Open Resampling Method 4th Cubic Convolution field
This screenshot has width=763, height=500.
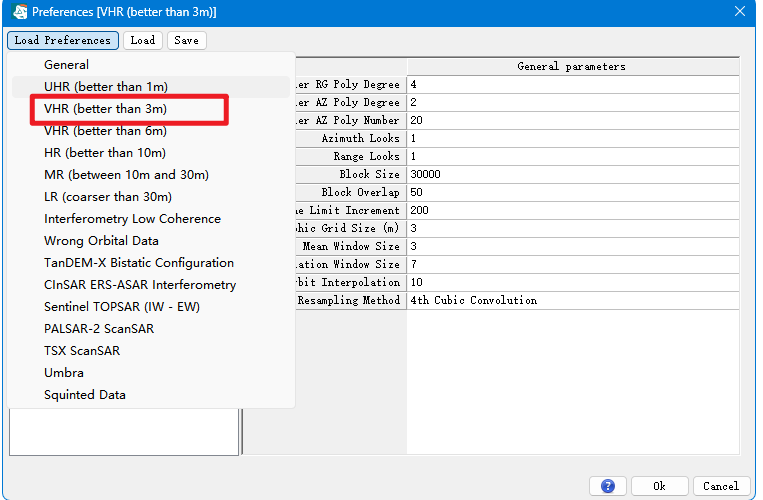[x=573, y=300]
